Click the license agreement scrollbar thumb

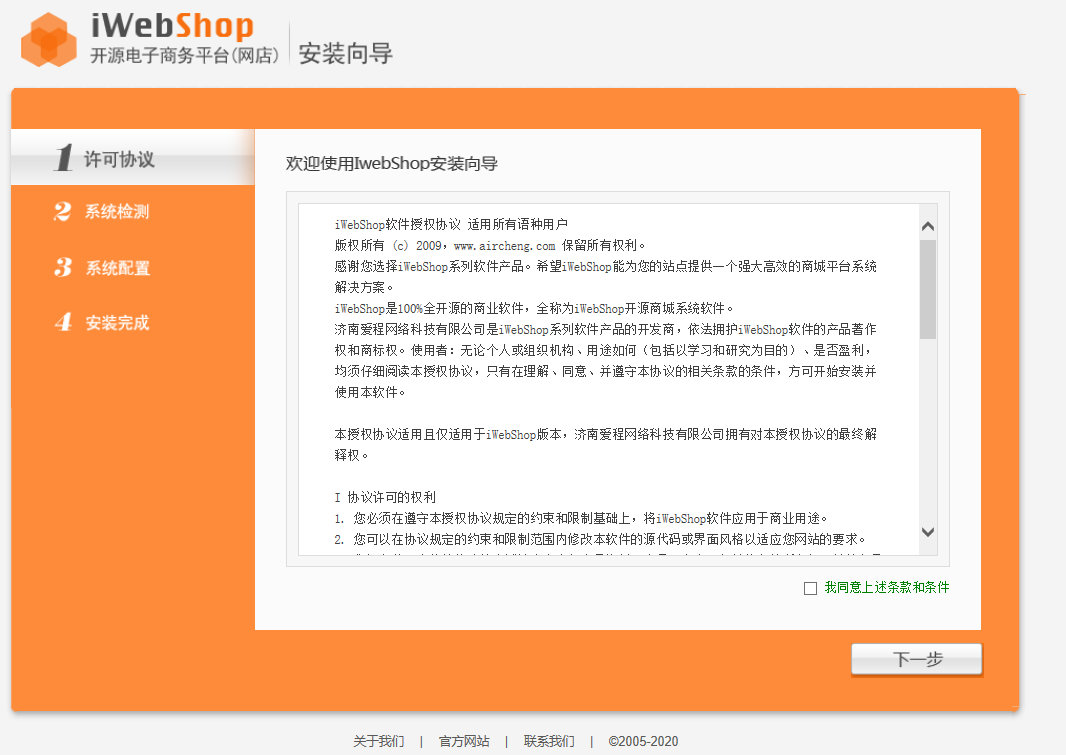[x=927, y=289]
